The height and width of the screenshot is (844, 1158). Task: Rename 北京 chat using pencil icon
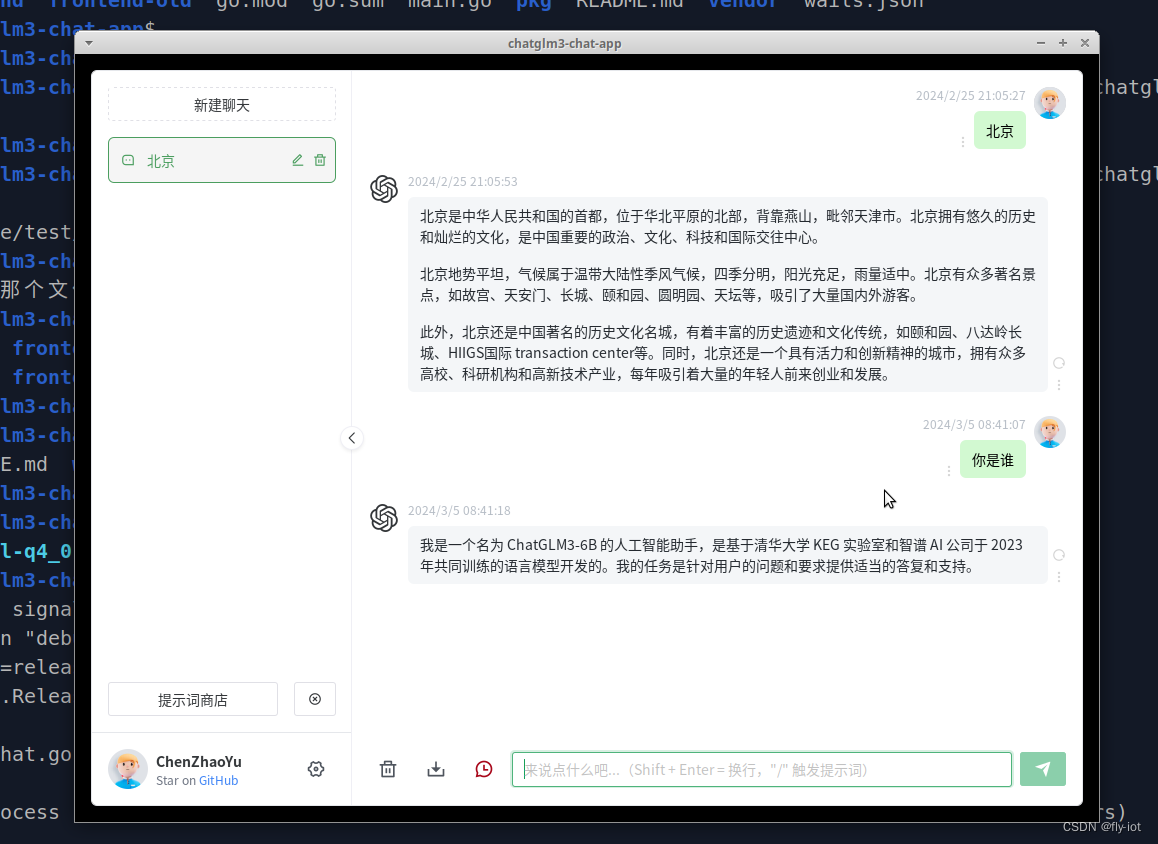[297, 159]
